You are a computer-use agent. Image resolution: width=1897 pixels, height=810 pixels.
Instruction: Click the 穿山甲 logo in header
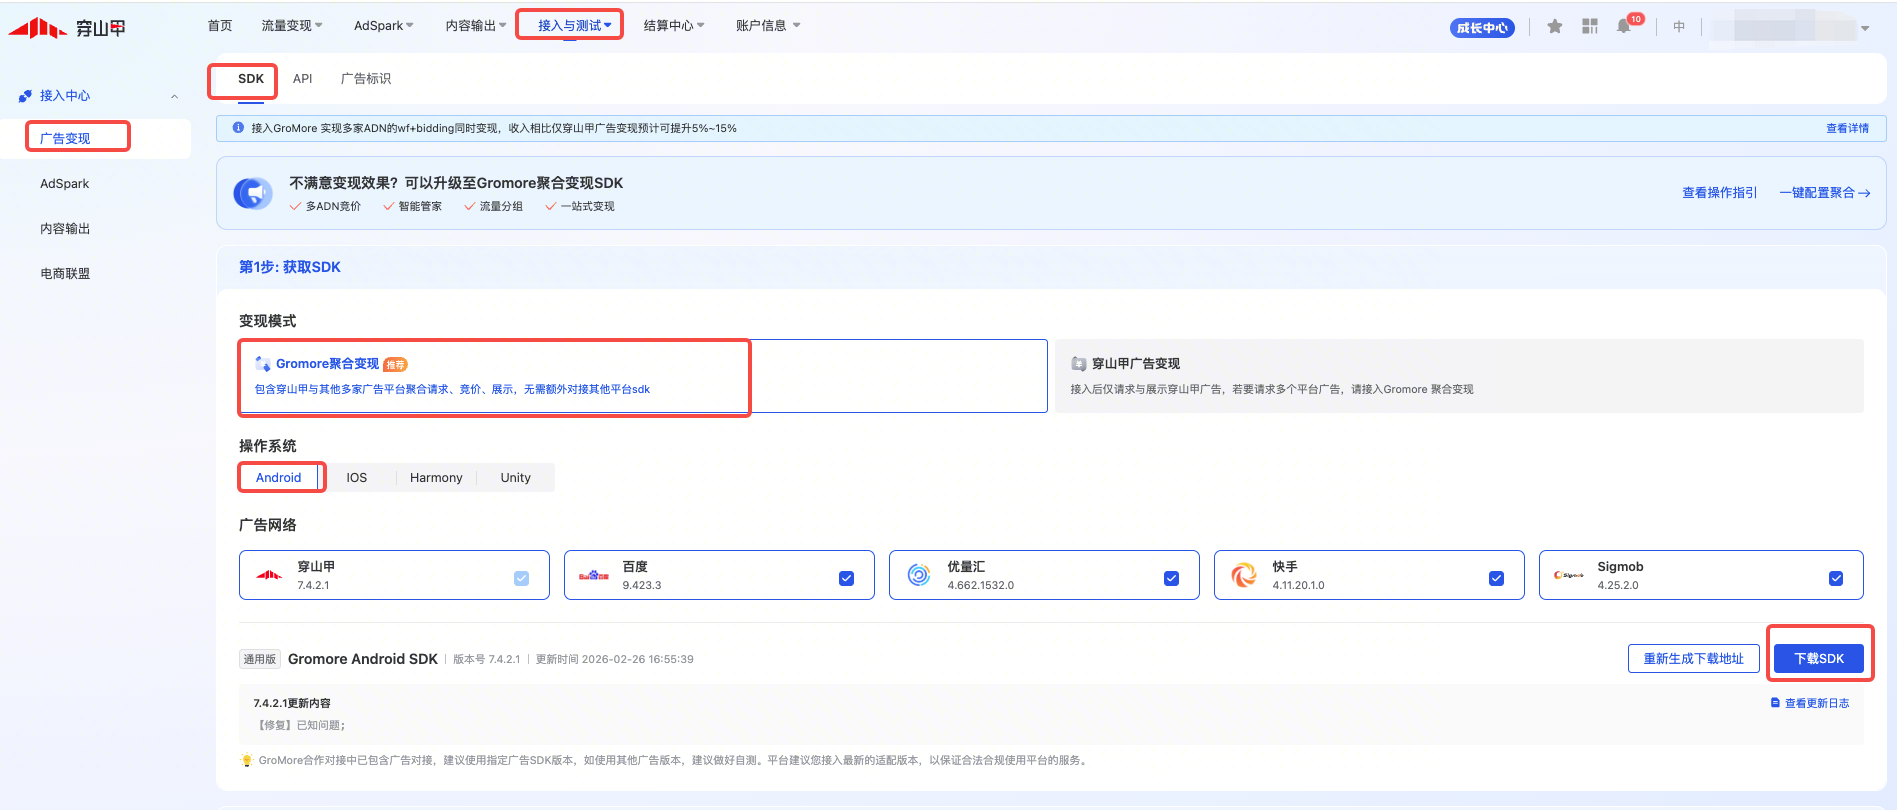pos(67,28)
